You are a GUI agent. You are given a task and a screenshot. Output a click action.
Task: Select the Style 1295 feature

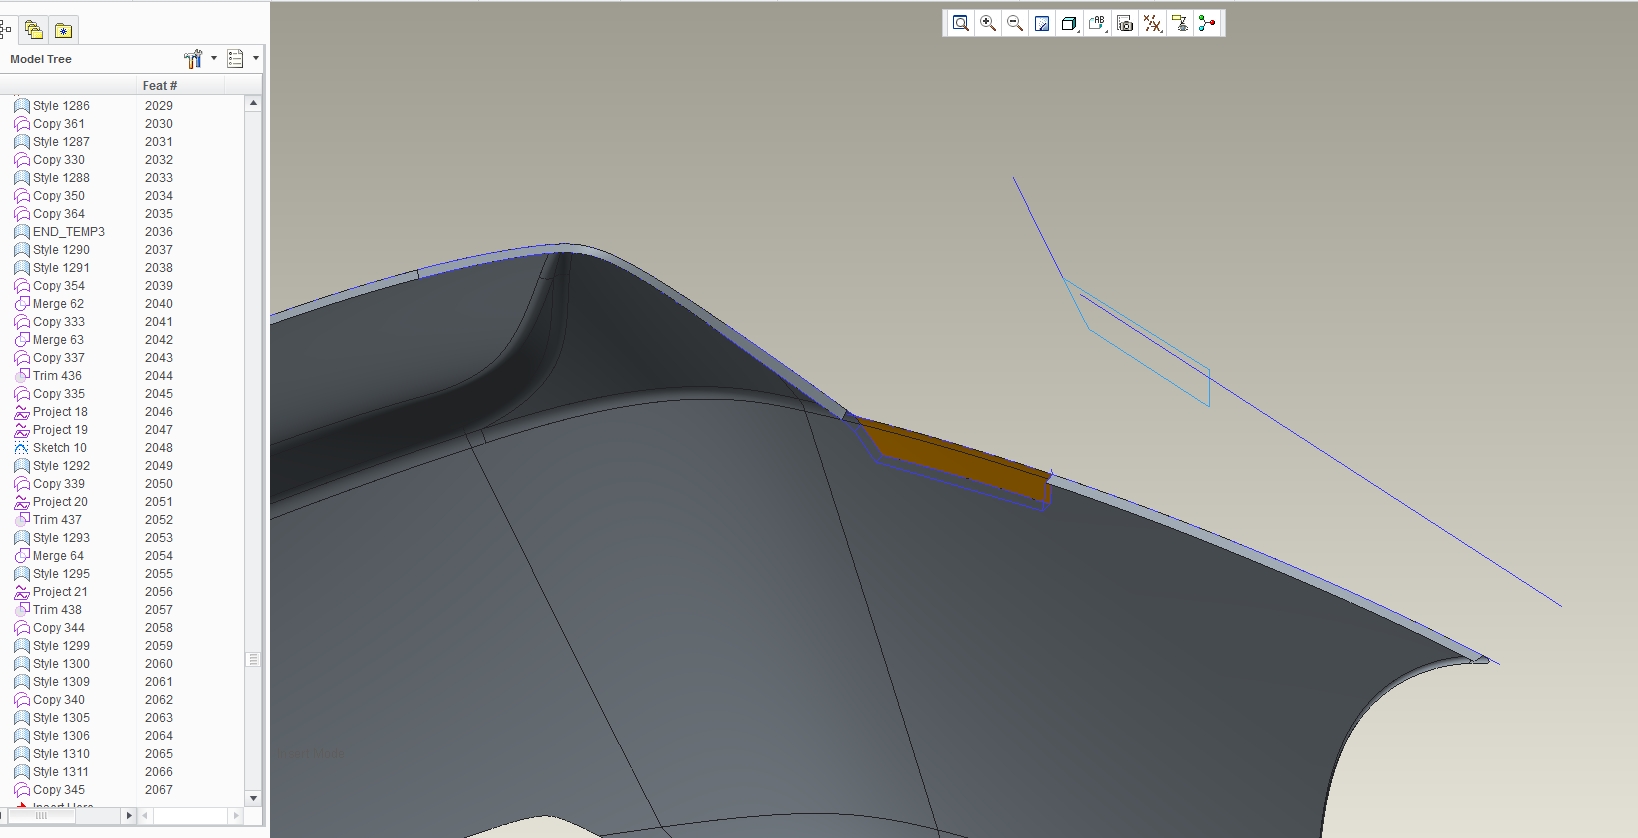[61, 574]
